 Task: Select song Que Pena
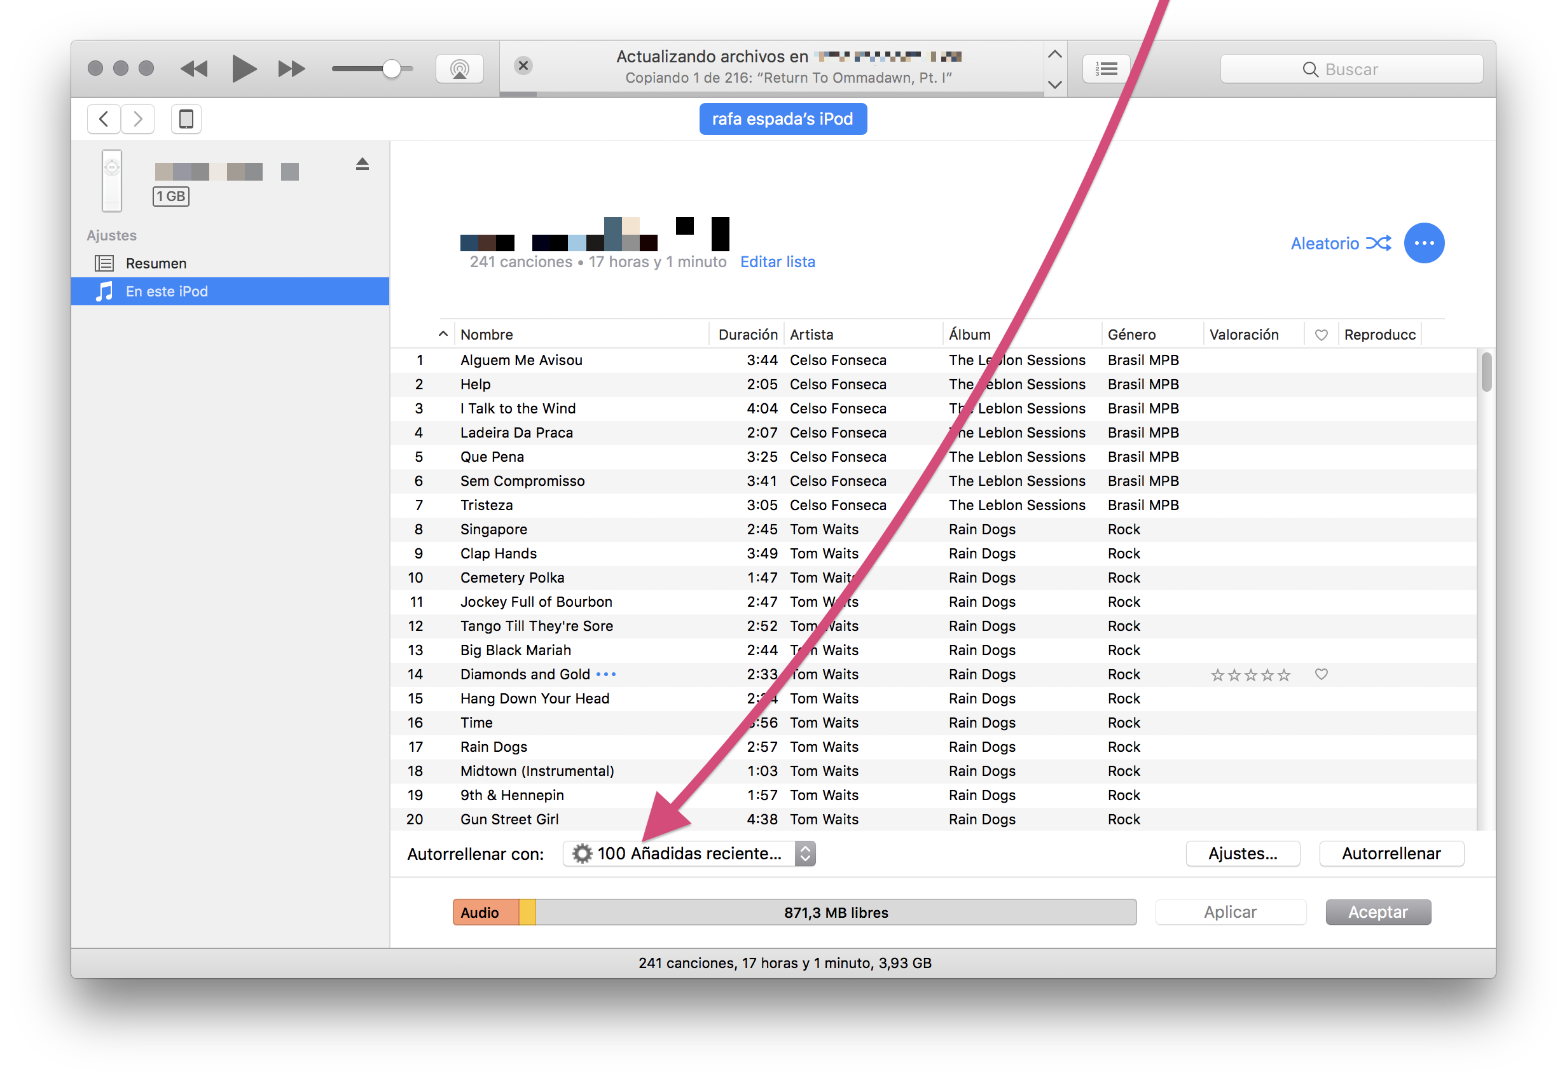(933, 457)
